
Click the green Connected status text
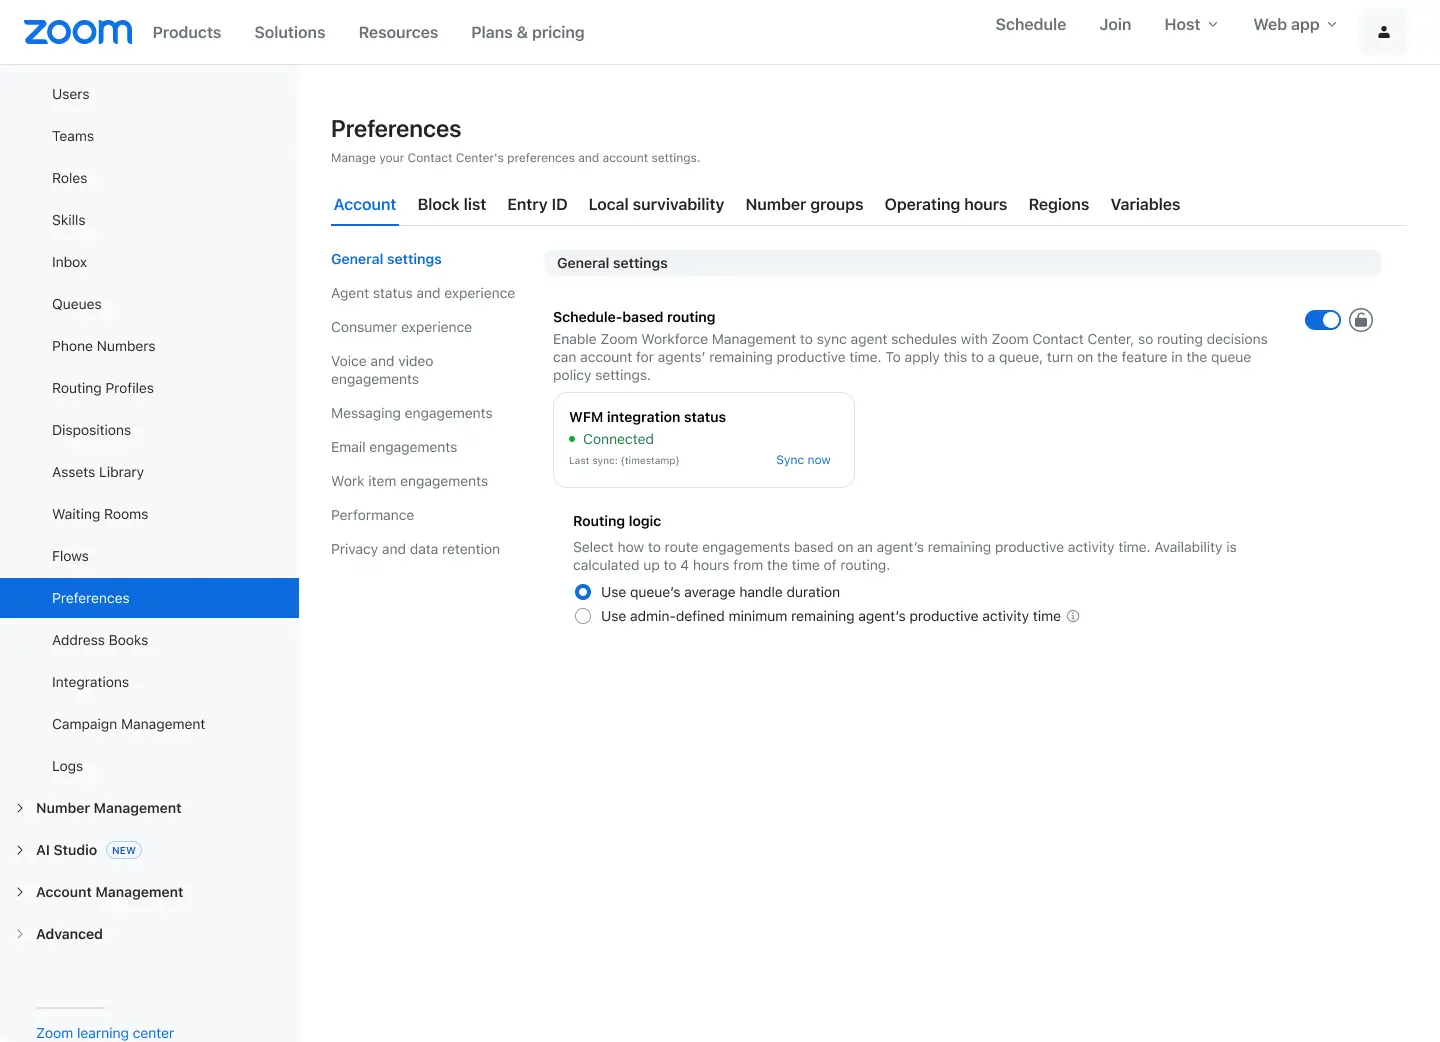coord(618,439)
